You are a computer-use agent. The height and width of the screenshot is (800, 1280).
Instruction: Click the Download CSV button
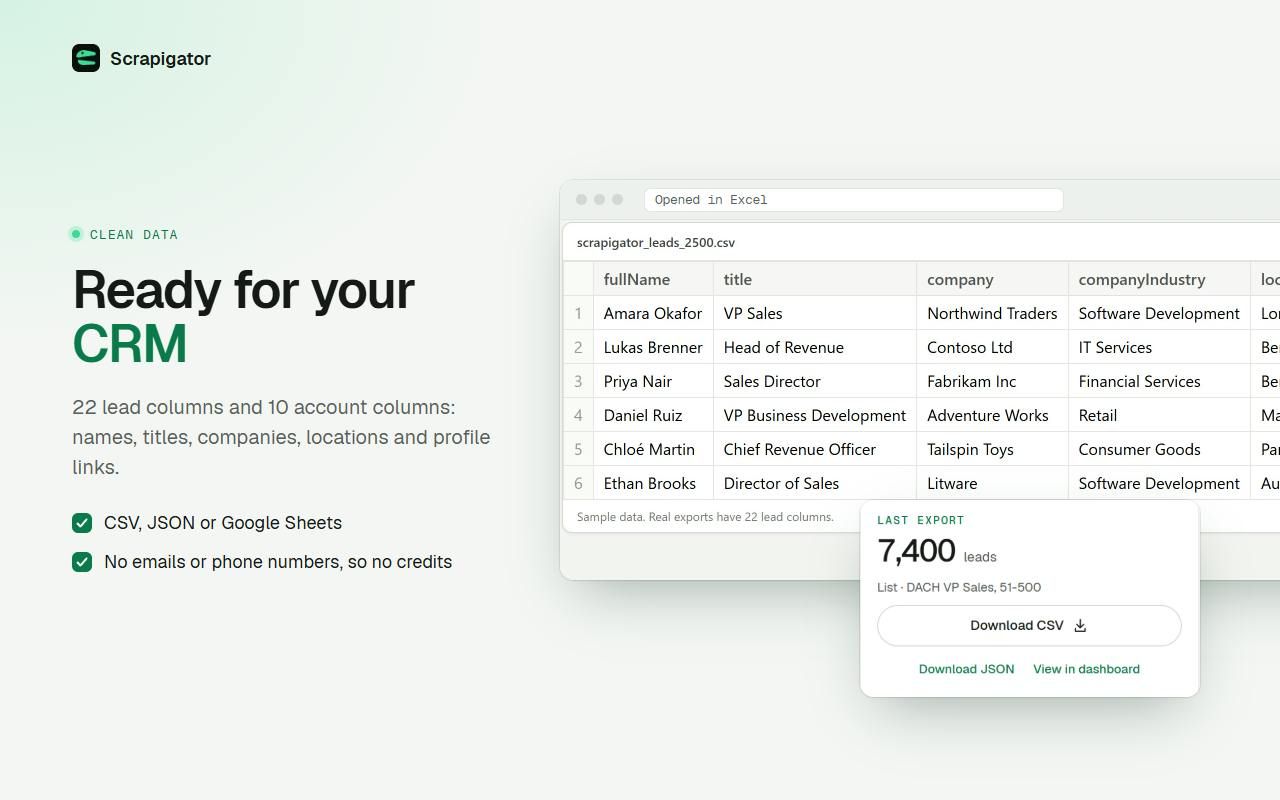coord(1029,626)
